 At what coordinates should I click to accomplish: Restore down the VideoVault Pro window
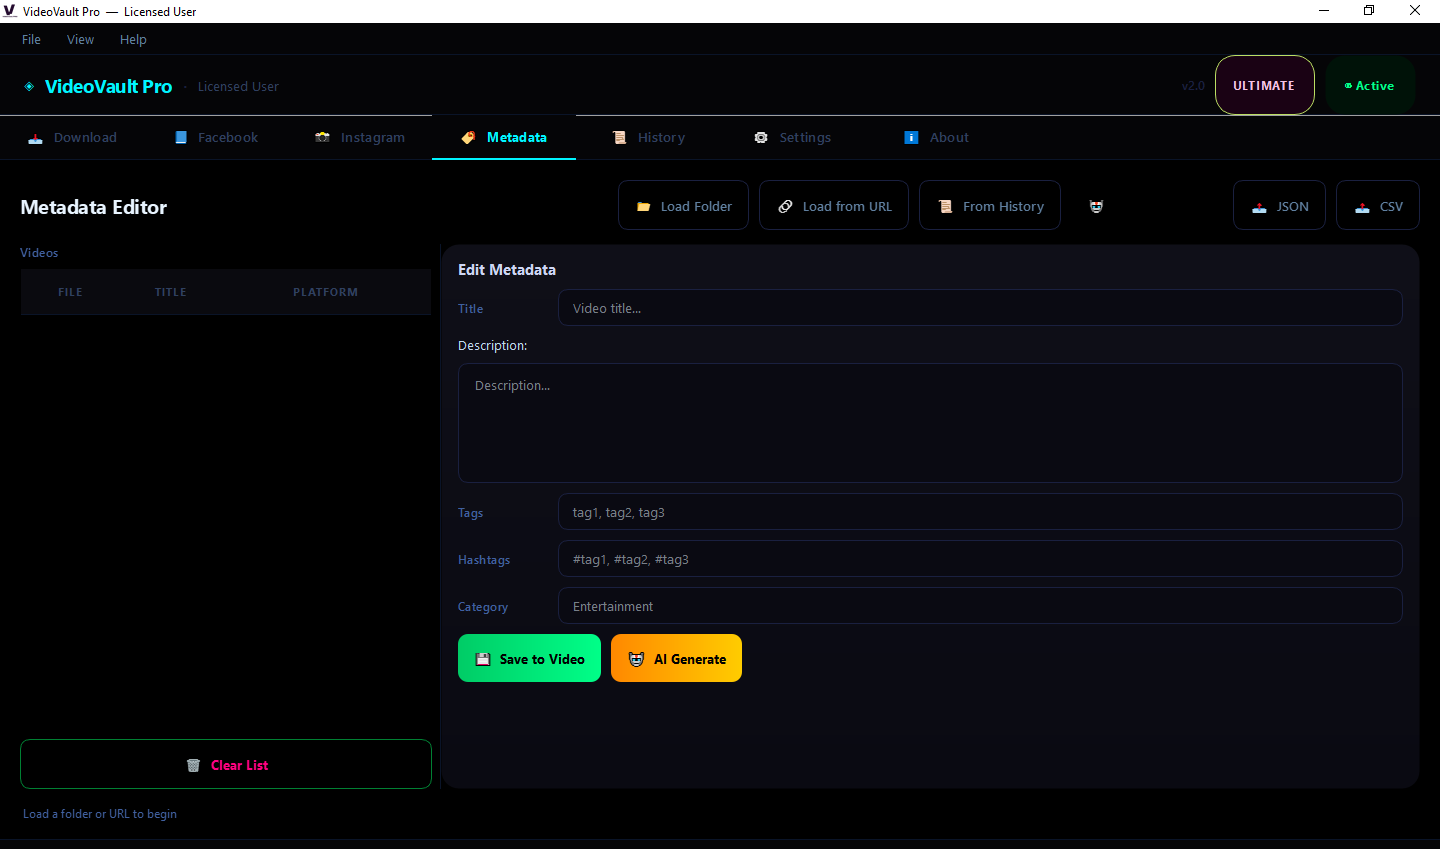pyautogui.click(x=1369, y=11)
